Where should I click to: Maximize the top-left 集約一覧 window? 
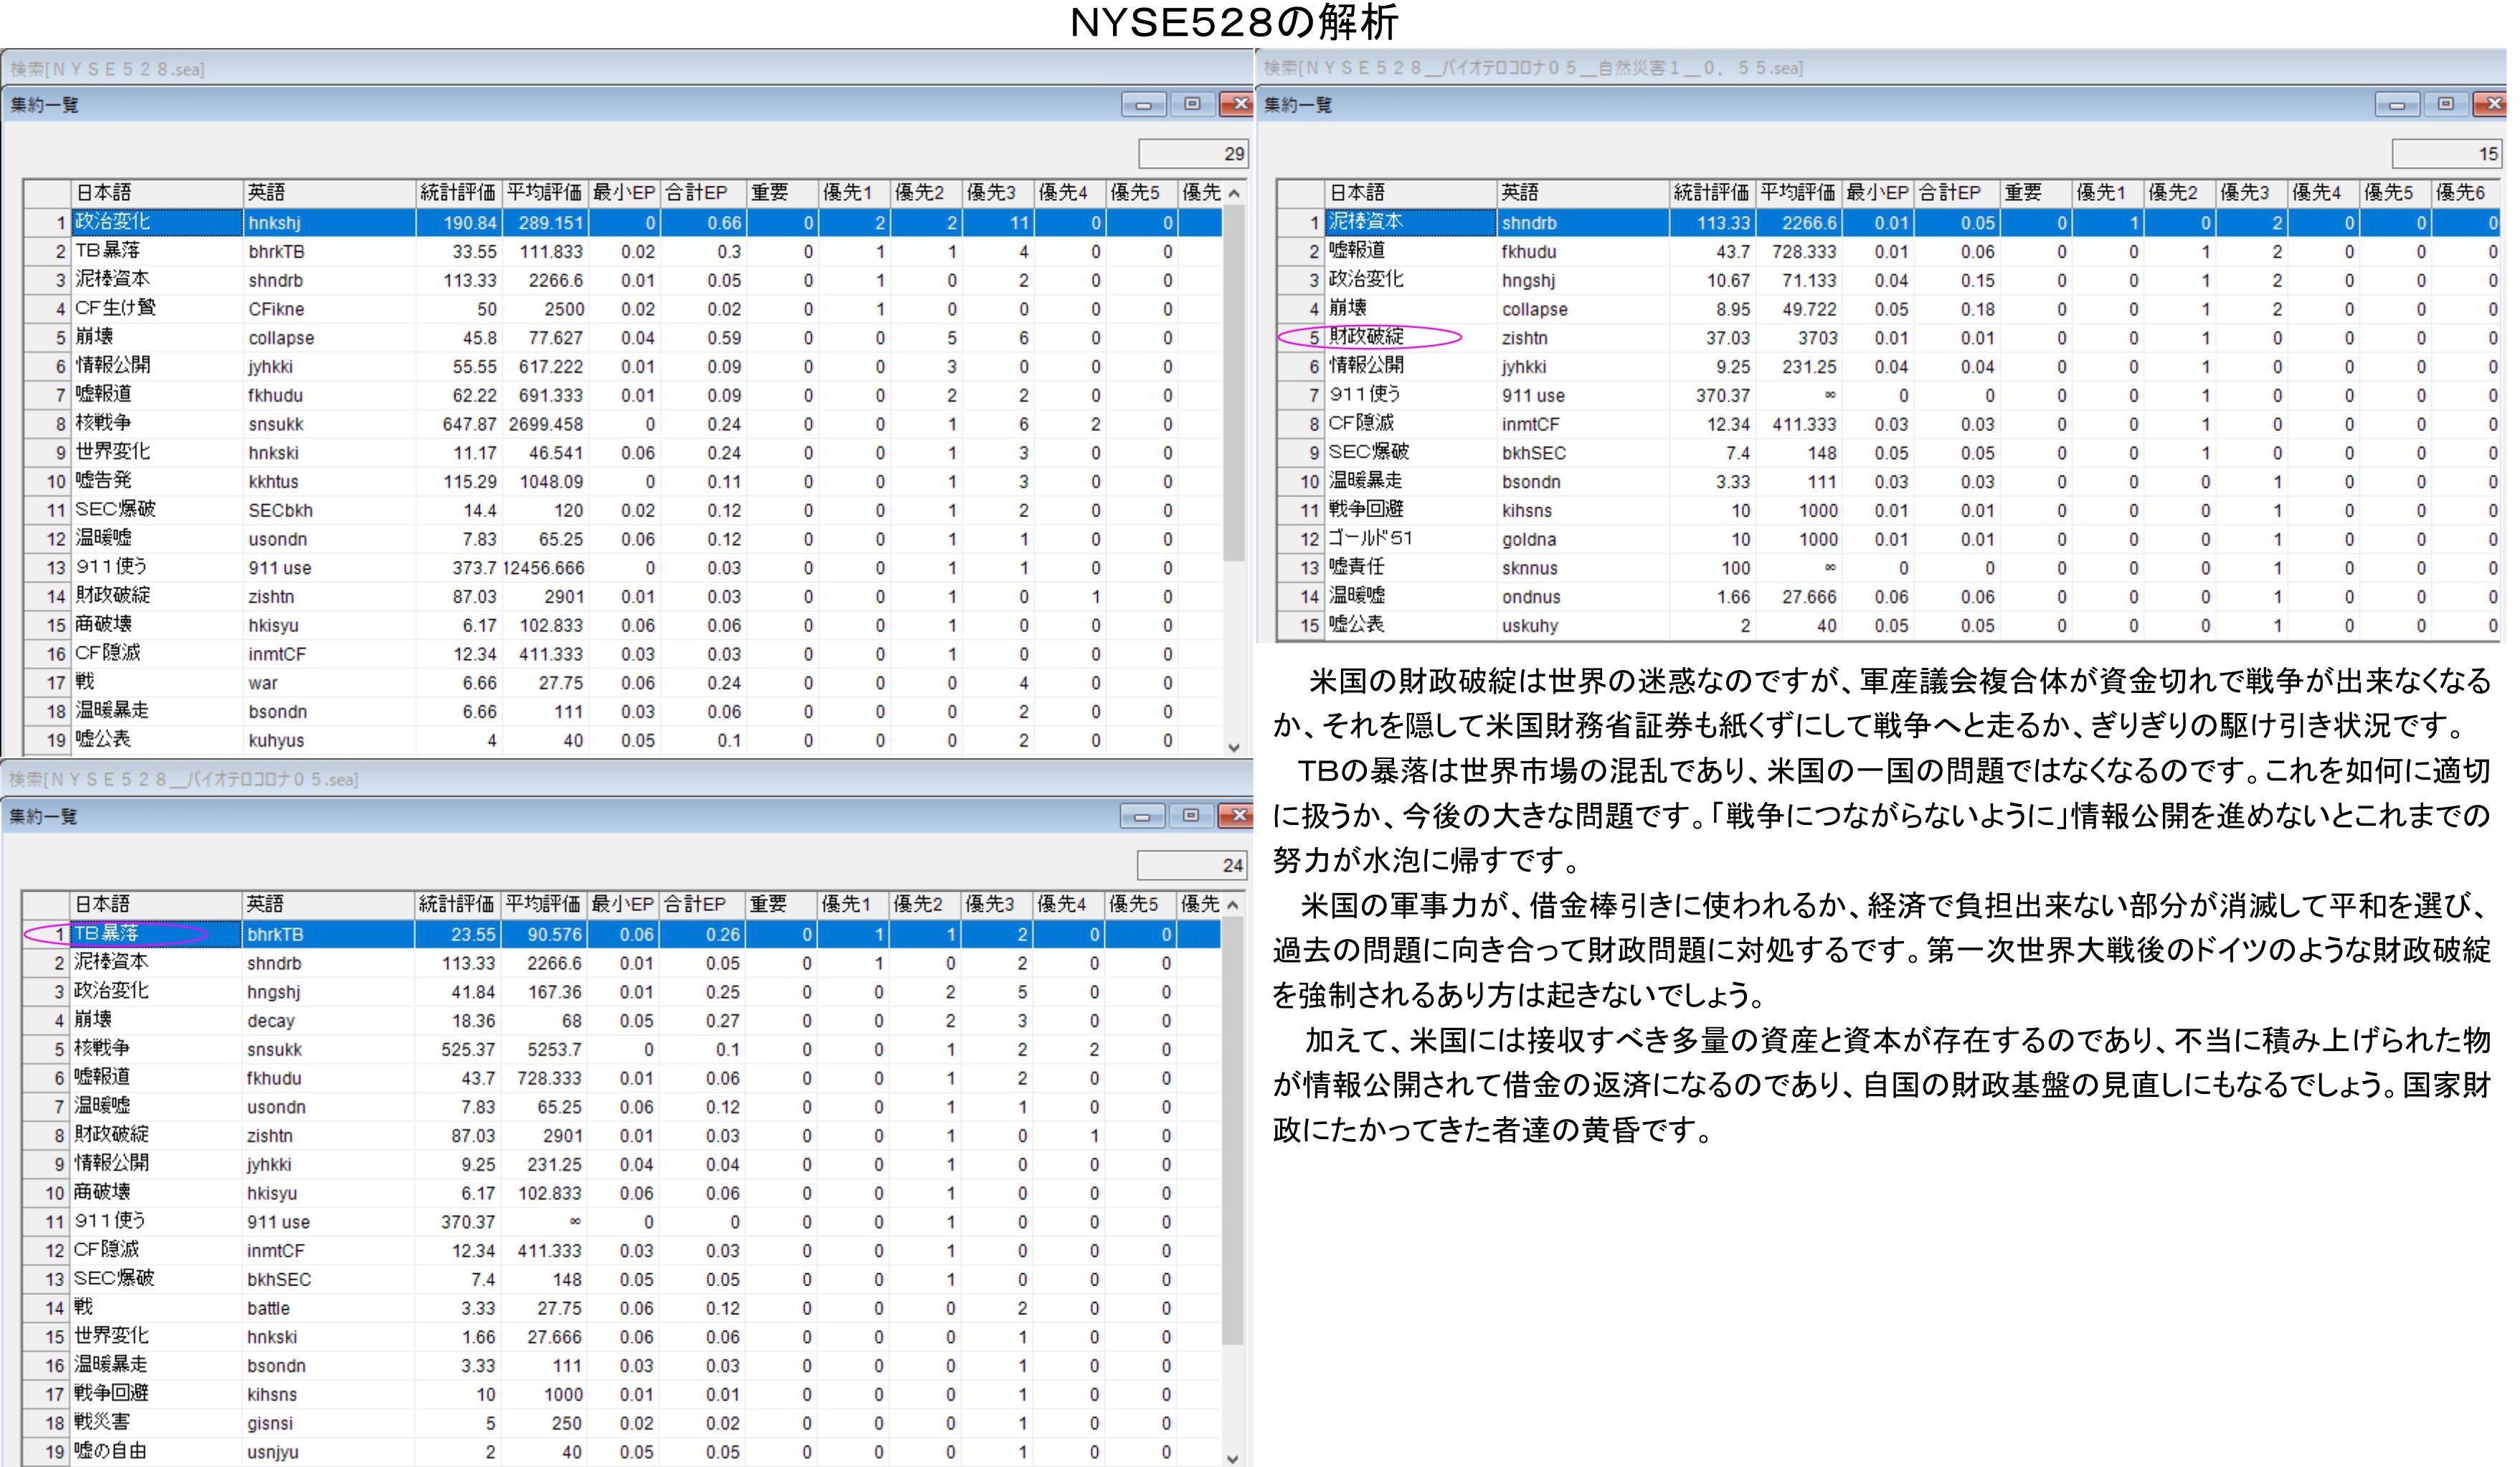(x=1192, y=104)
